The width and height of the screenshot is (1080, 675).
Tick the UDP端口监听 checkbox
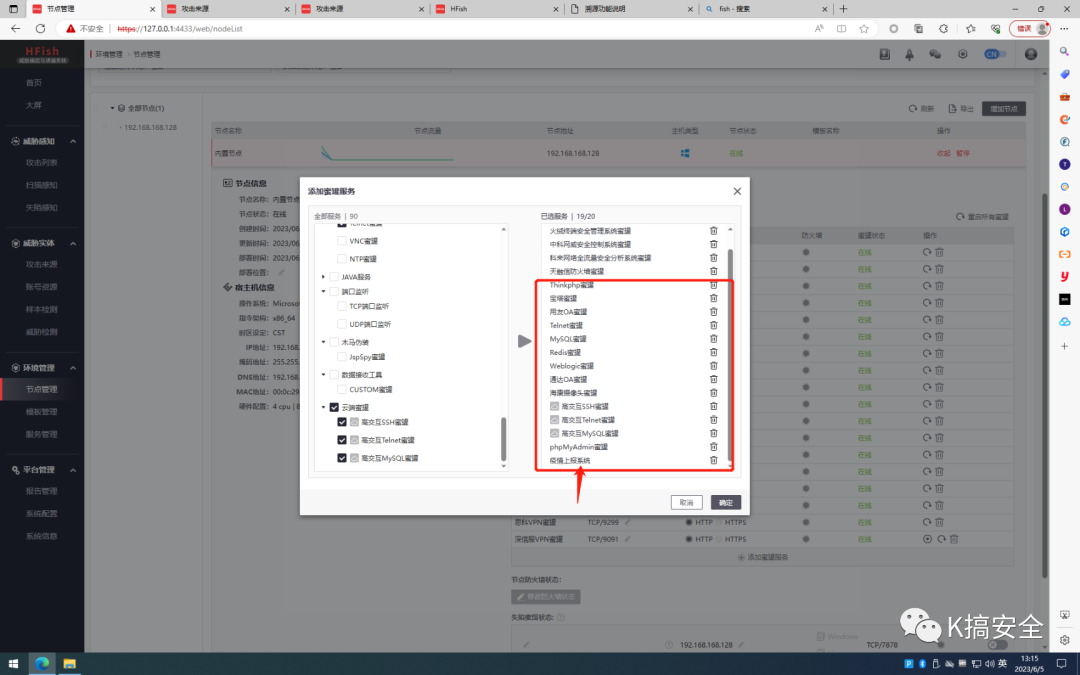(342, 324)
